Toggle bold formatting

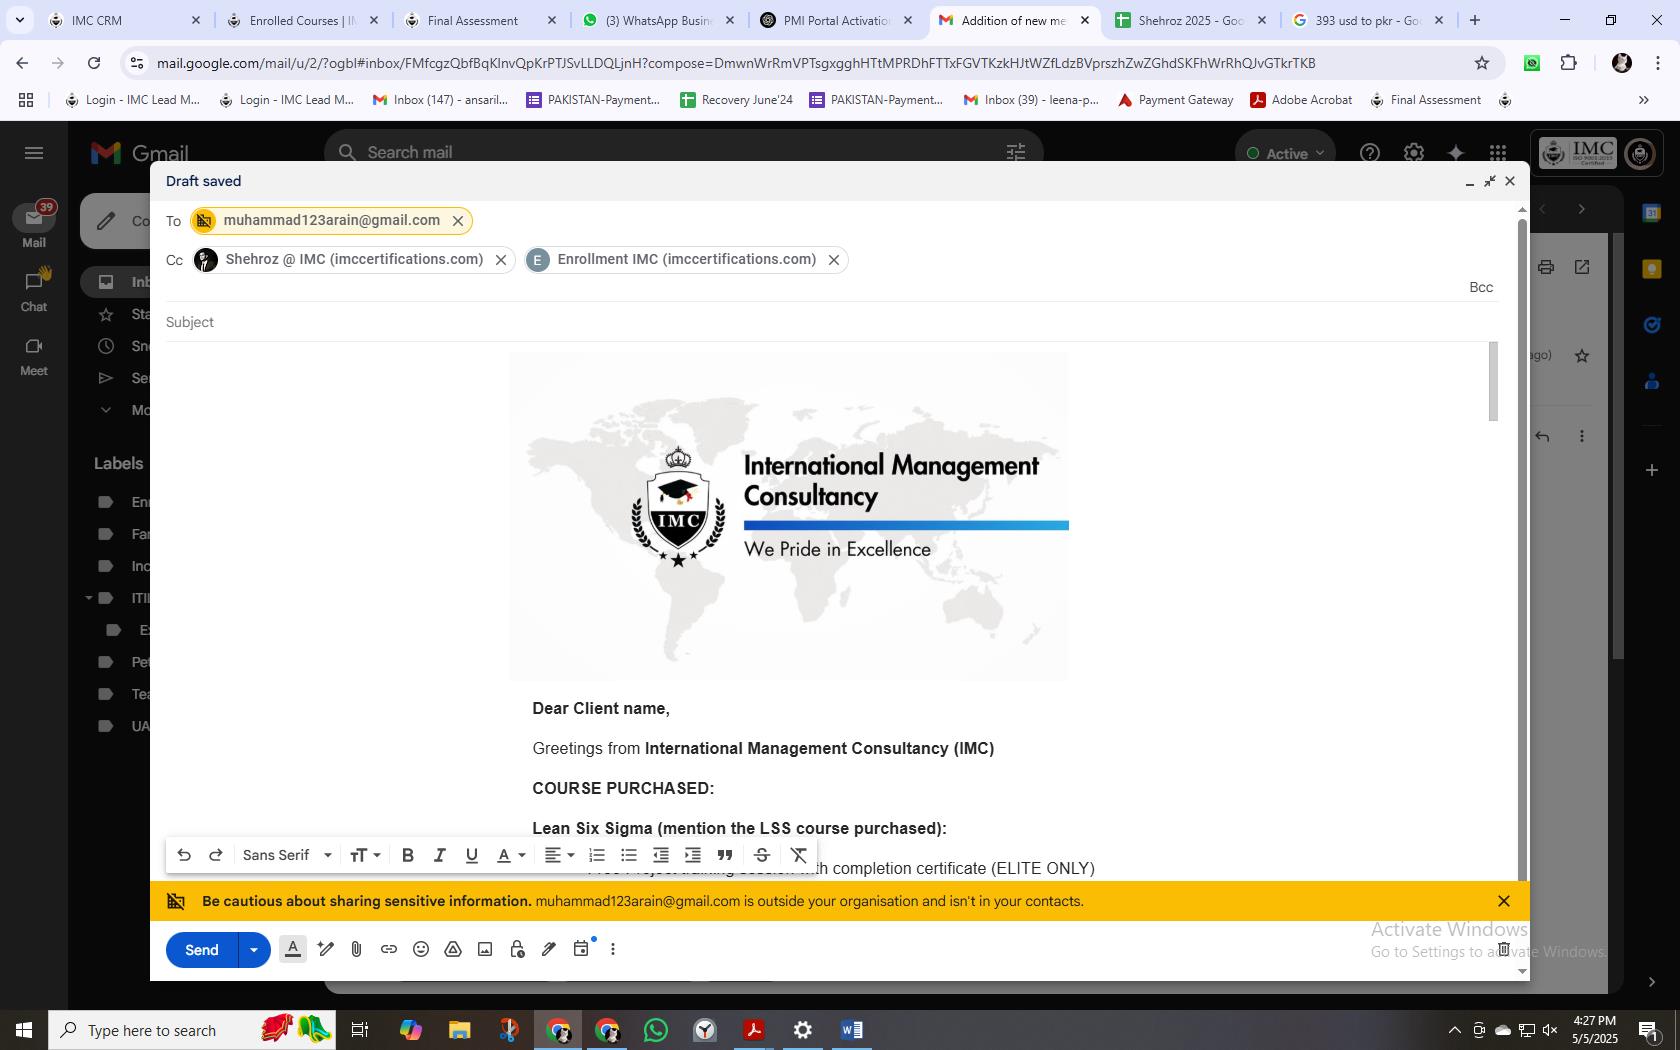coord(407,855)
